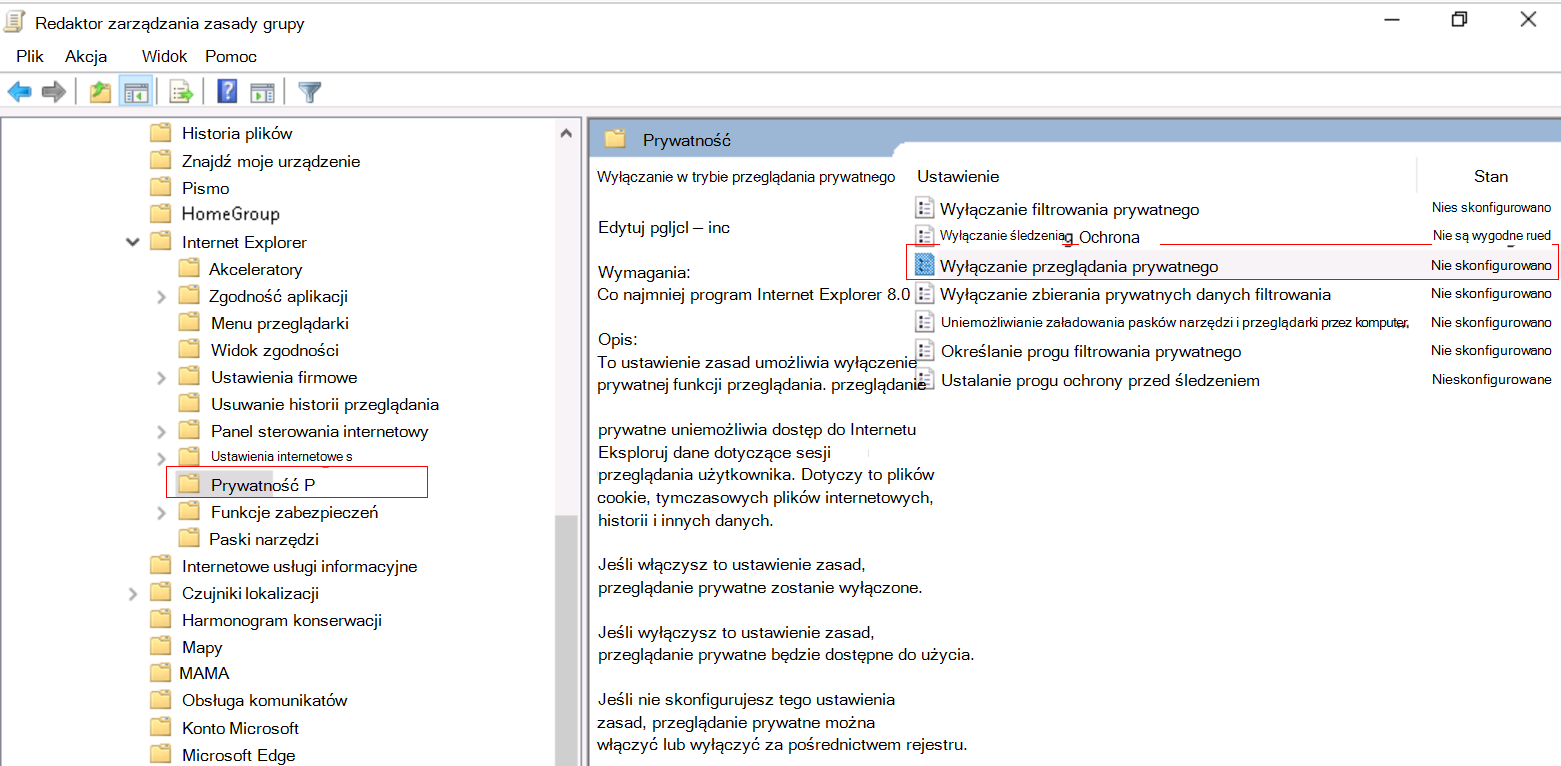Click the folder icon next to Konto Microsoft
Image resolution: width=1561 pixels, height=766 pixels.
coord(160,727)
